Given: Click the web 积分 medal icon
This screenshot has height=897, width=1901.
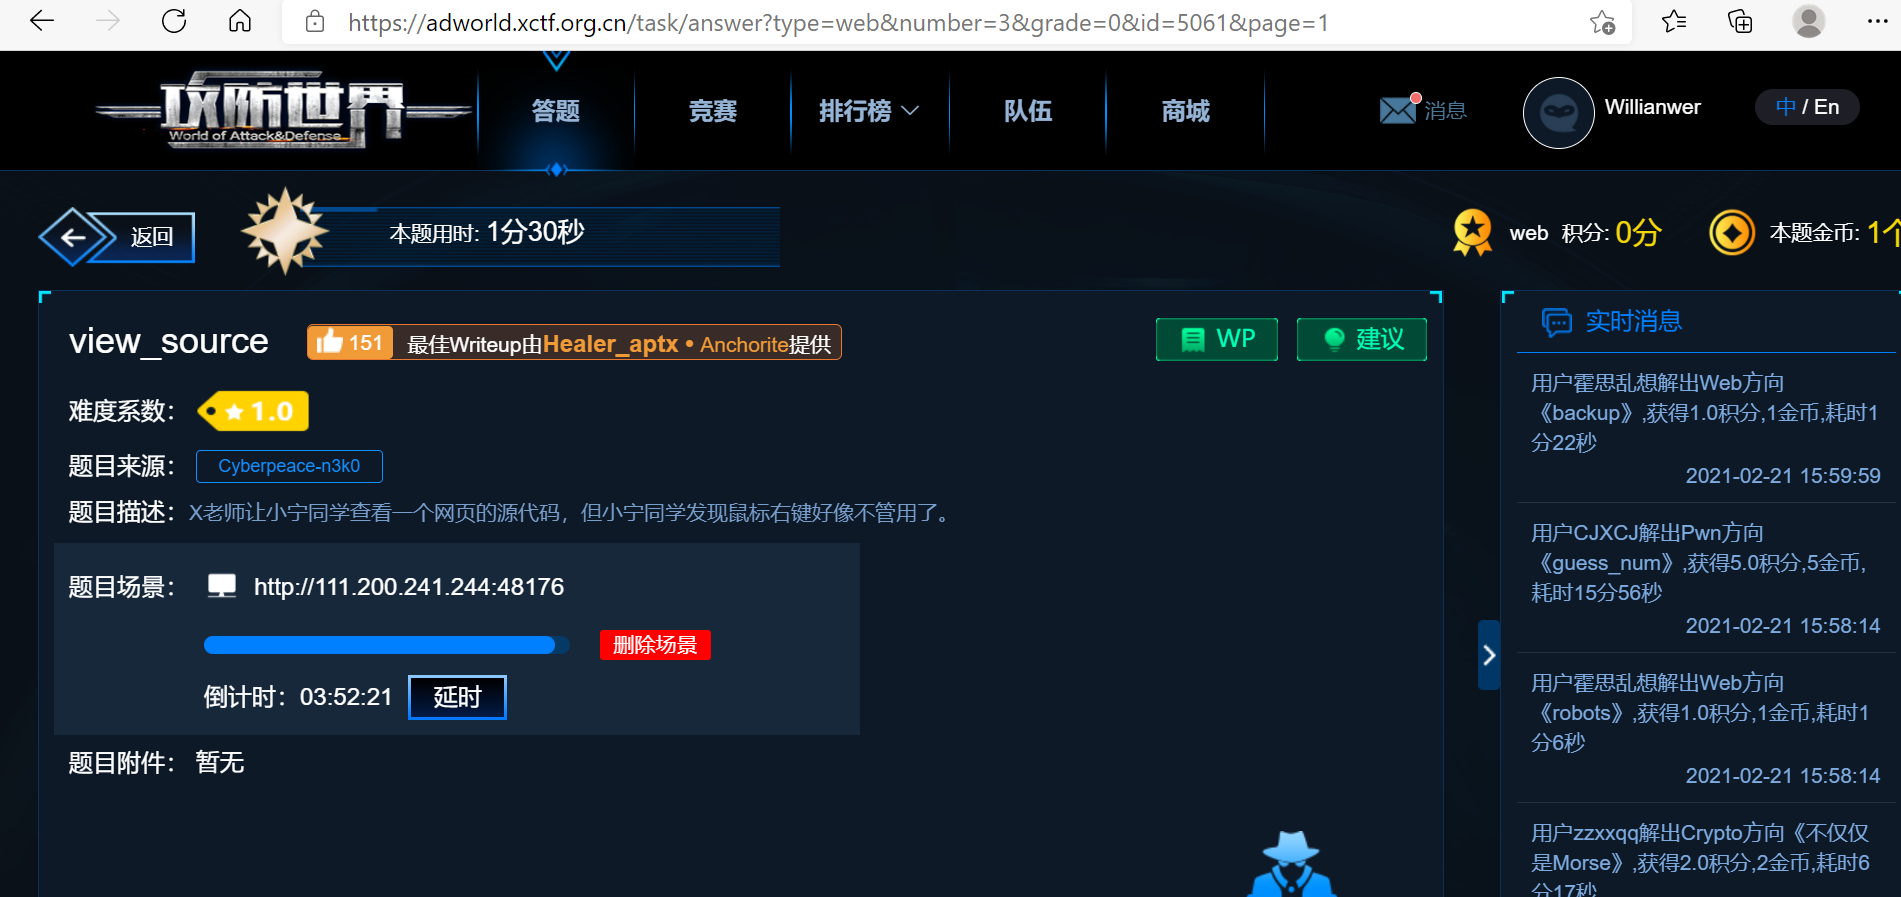Looking at the screenshot, I should (x=1472, y=232).
